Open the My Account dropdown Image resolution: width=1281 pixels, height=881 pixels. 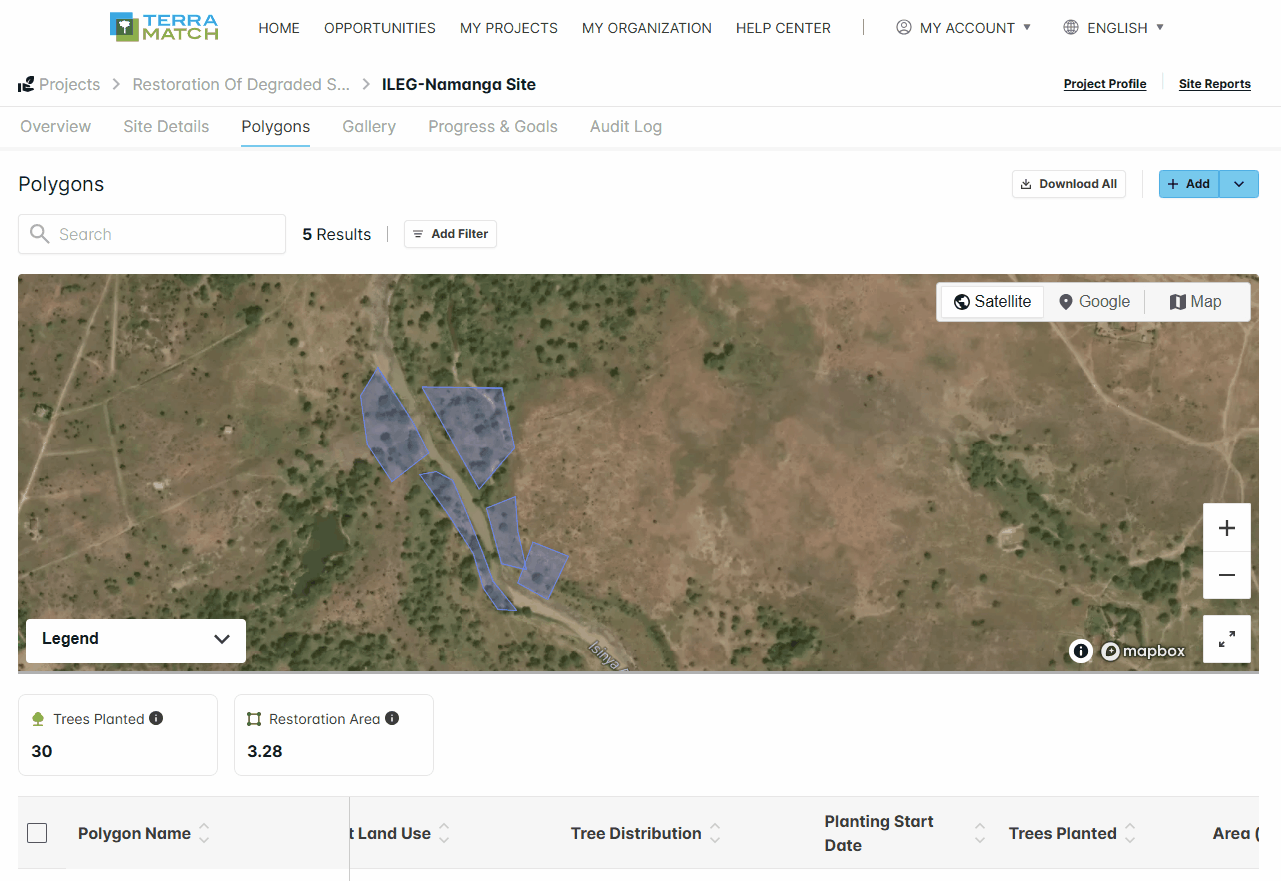point(964,28)
